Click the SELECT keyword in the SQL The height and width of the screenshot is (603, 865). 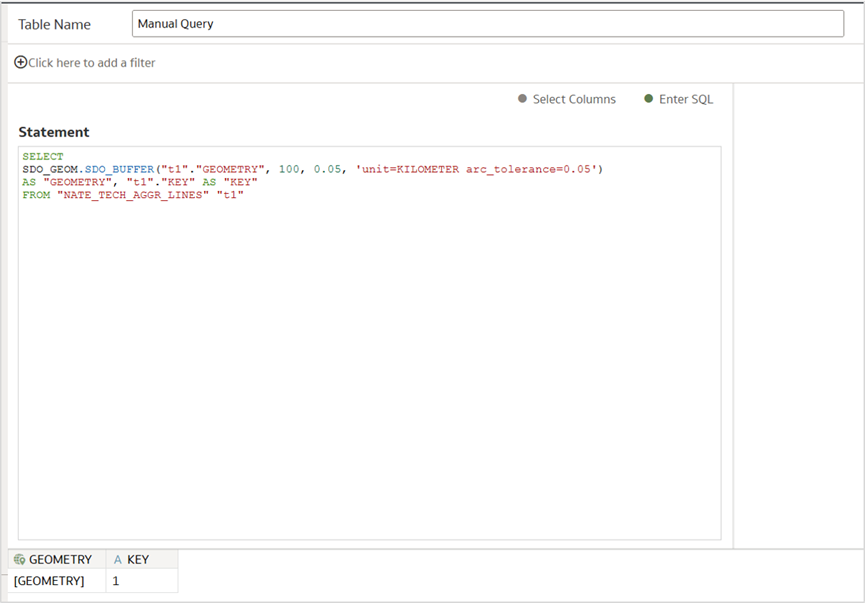coord(41,156)
